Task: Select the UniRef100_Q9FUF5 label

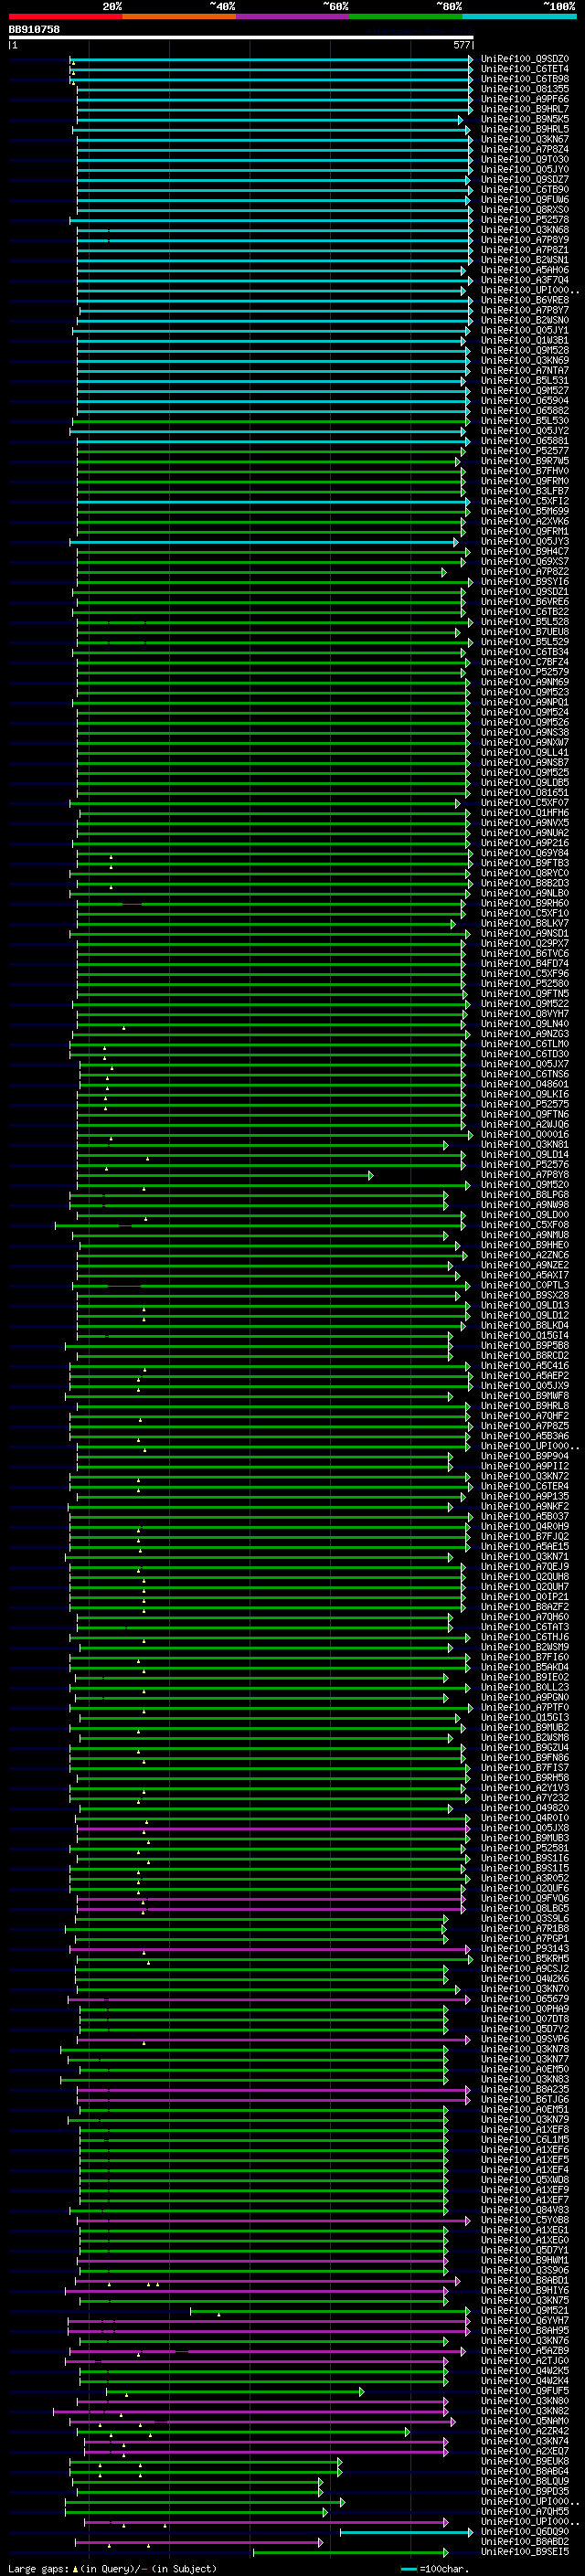Action: tap(525, 2391)
